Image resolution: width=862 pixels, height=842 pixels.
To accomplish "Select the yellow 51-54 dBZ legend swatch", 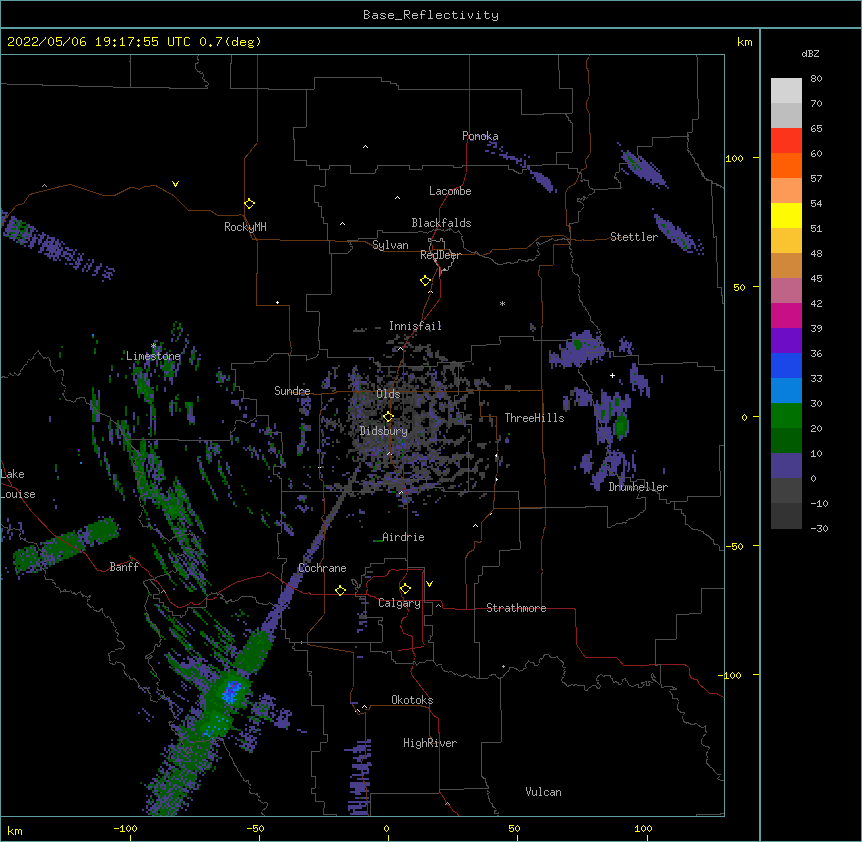I will 786,216.
